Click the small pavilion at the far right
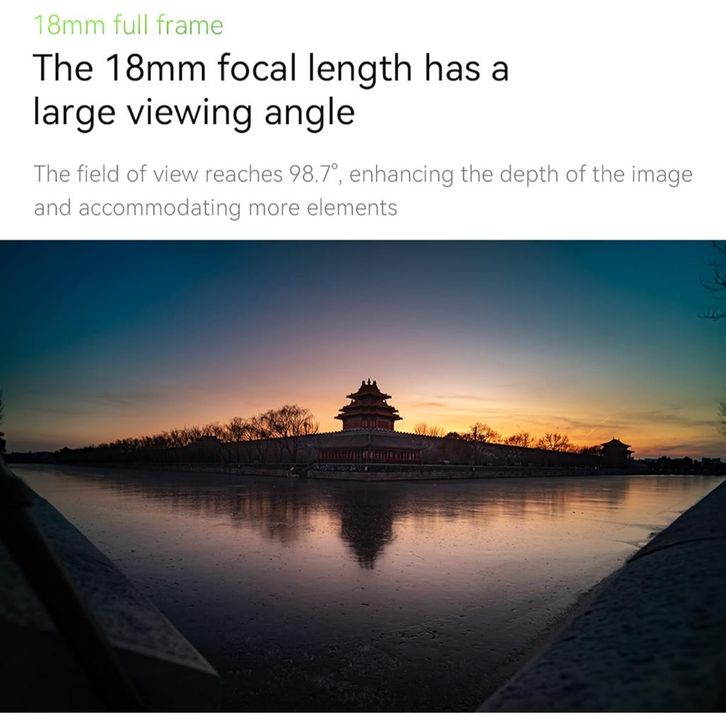Screen dimensions: 726x726 [x=616, y=449]
